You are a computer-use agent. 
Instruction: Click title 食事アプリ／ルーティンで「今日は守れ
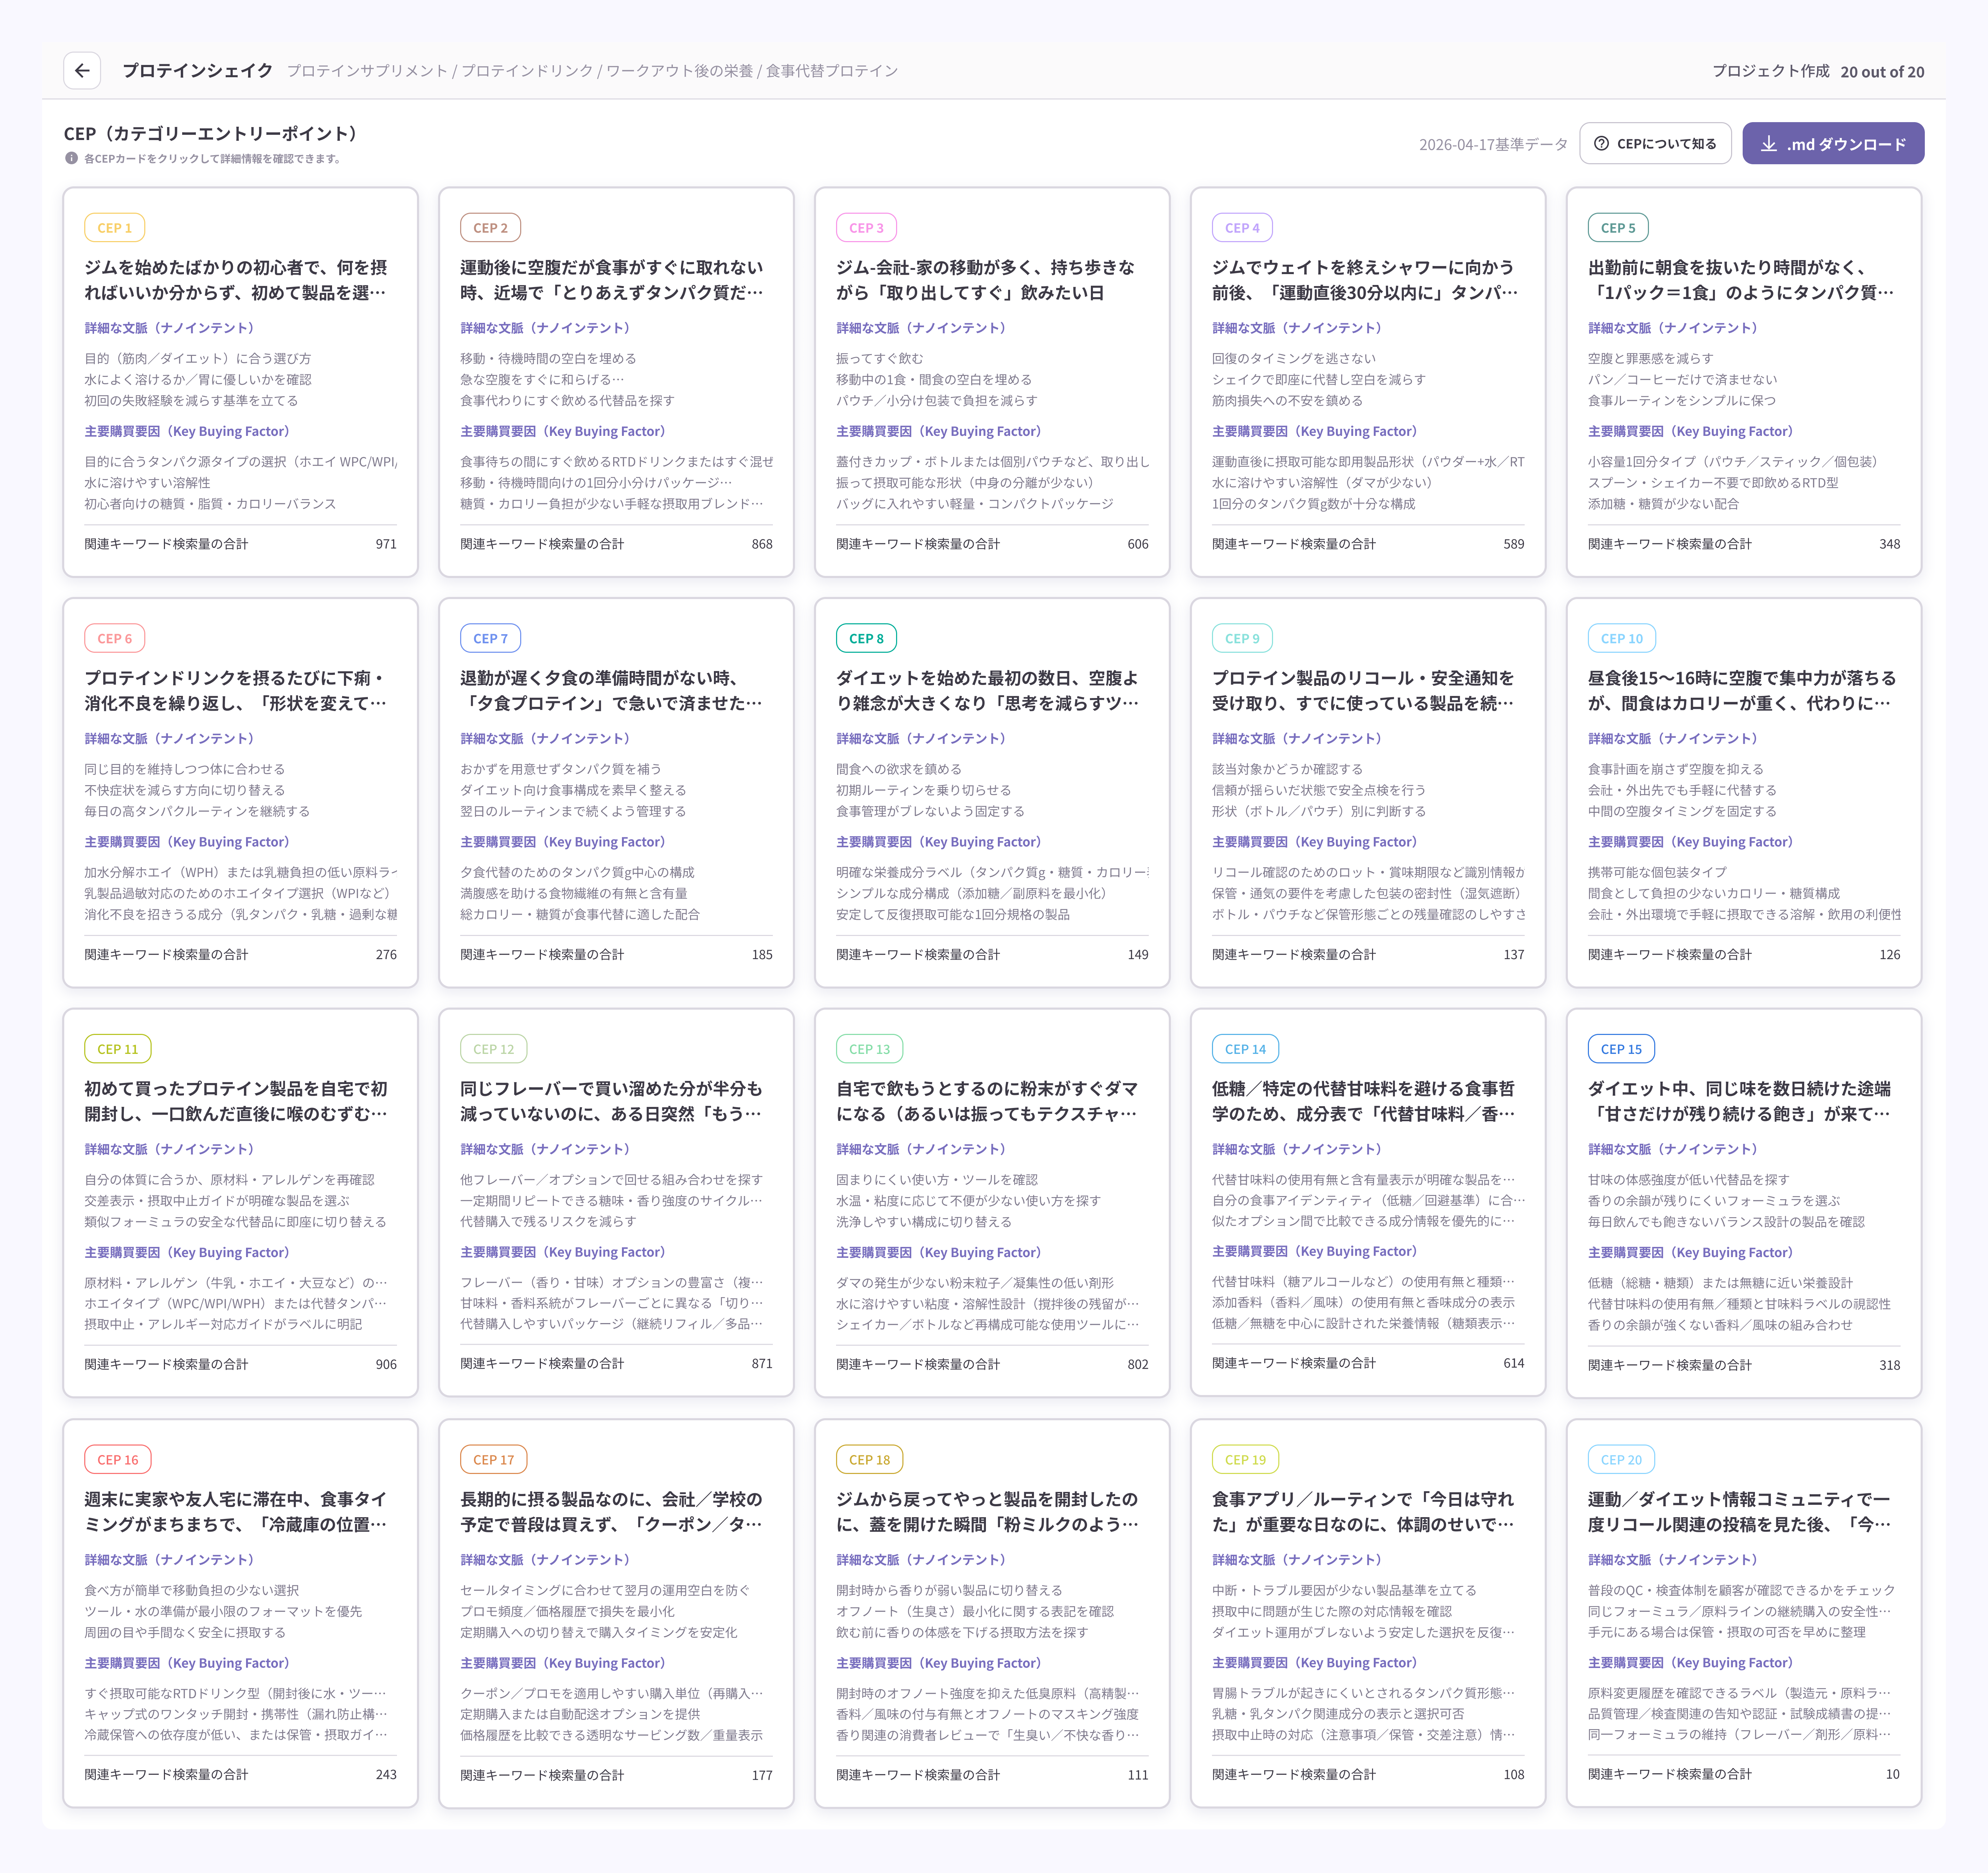pos(1364,1512)
